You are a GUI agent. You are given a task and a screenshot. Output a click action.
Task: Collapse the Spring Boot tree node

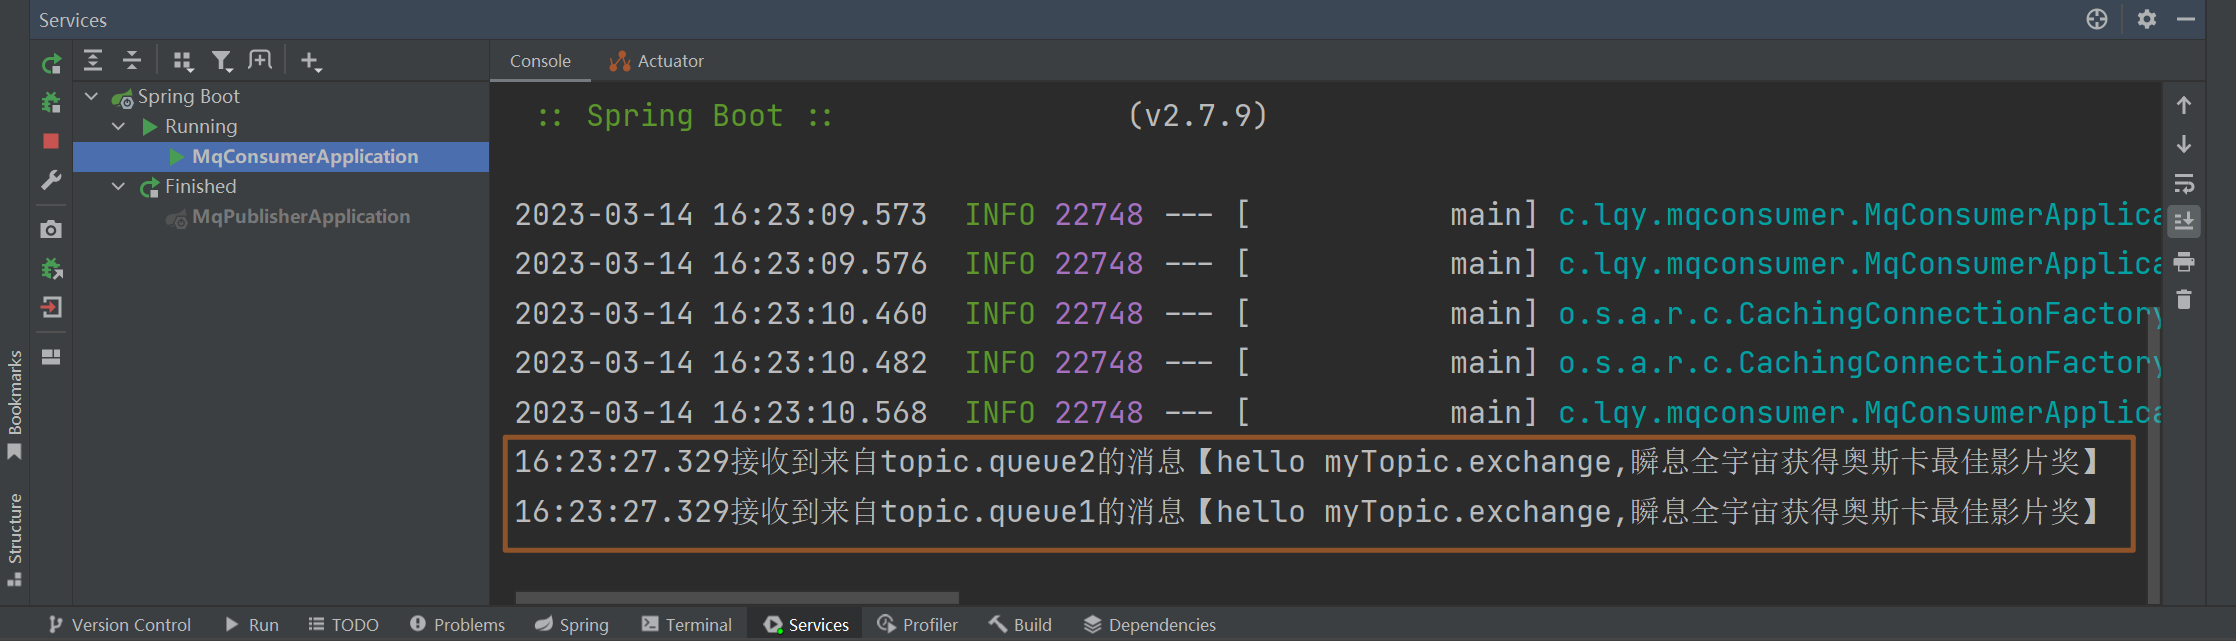pos(92,96)
